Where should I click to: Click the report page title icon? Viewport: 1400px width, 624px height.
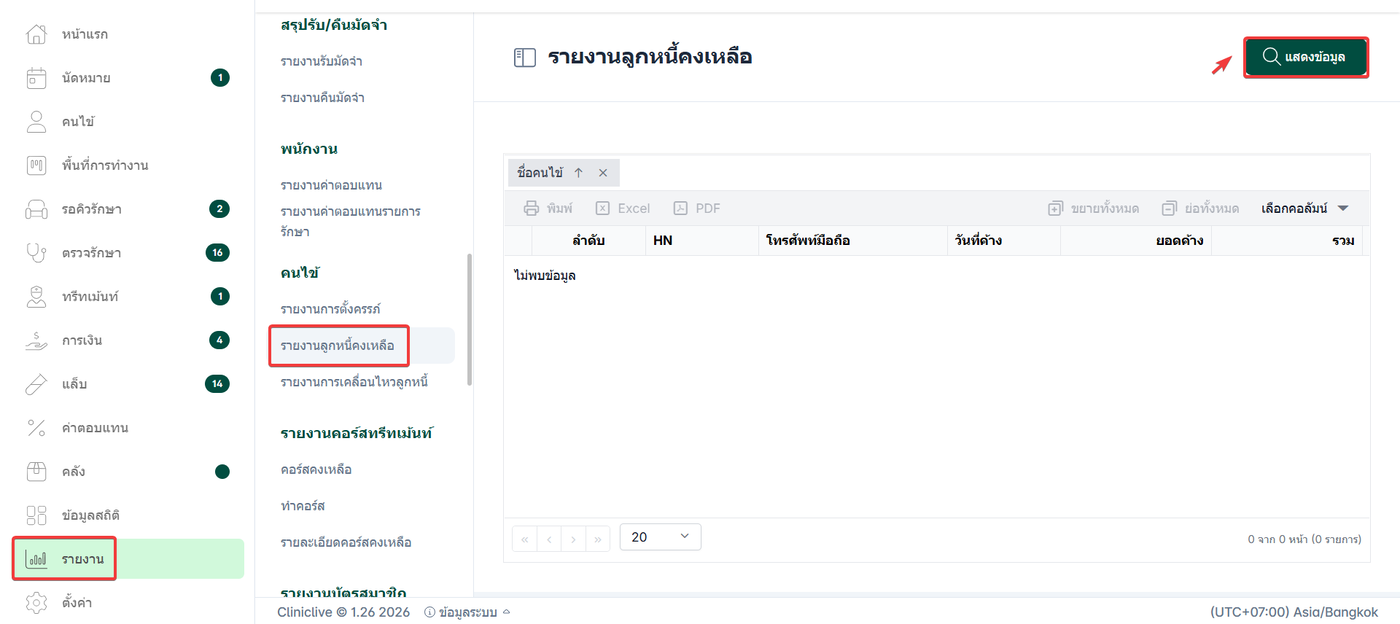525,58
